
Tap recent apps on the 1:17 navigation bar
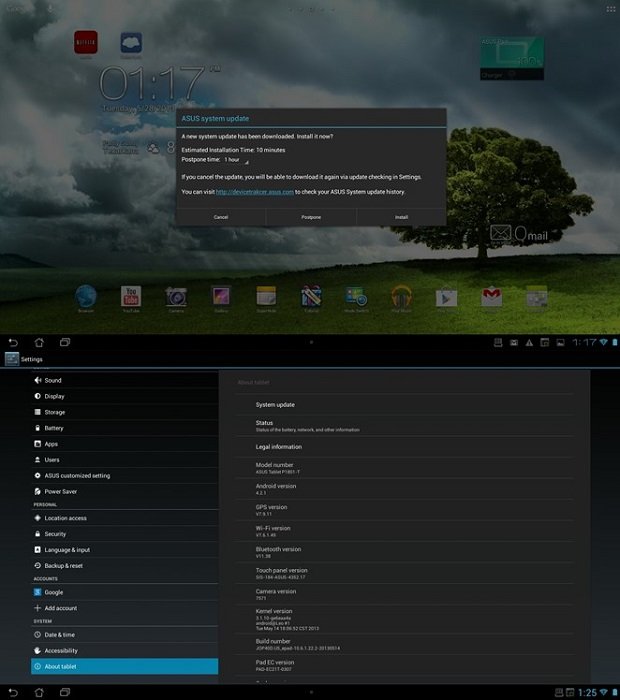point(65,342)
